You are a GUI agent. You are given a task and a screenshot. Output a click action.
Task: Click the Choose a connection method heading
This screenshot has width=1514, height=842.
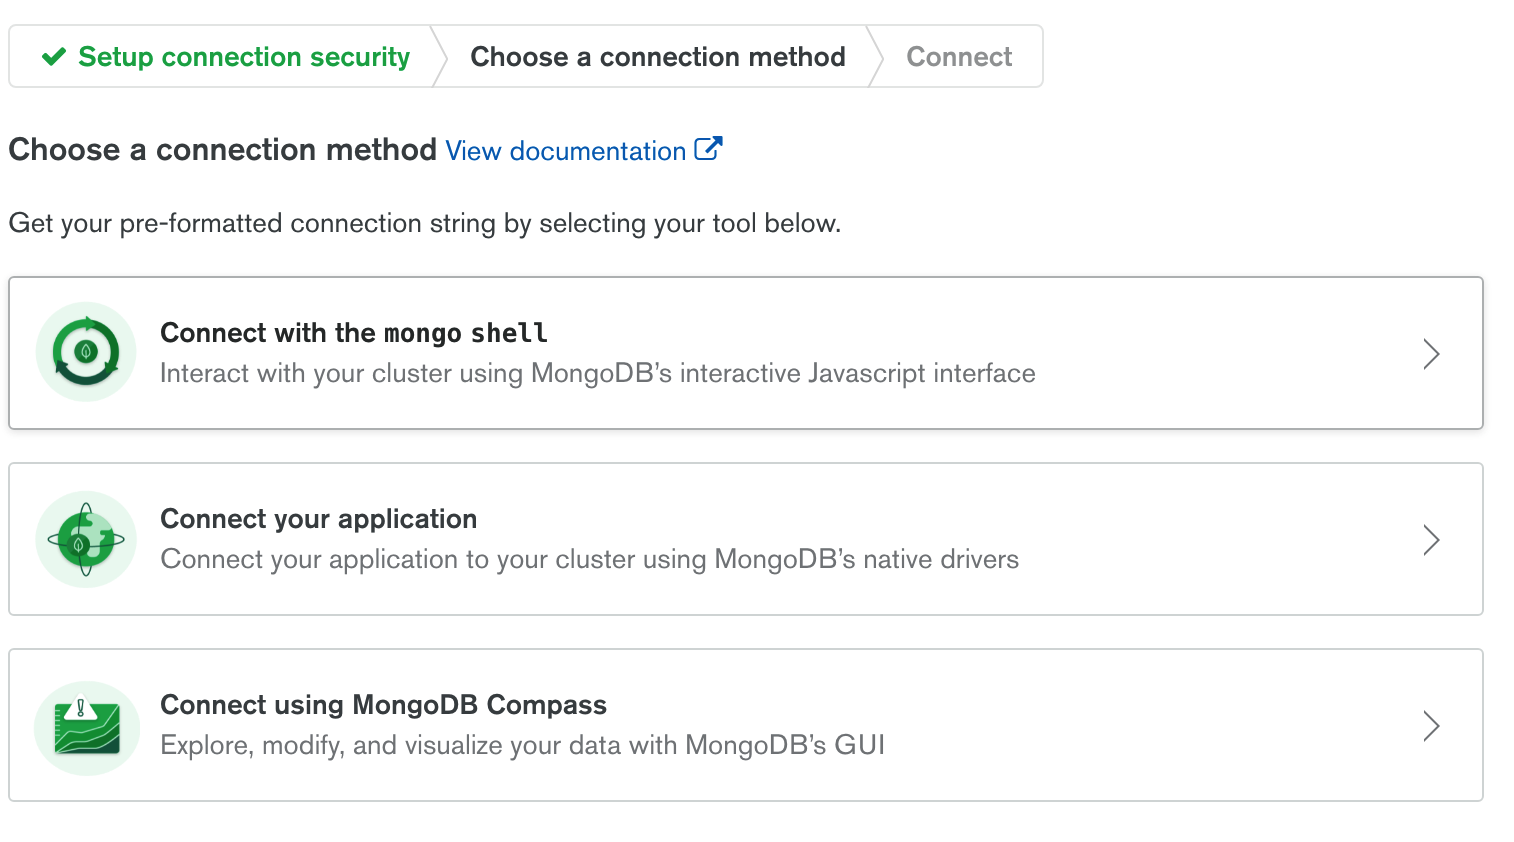click(x=223, y=150)
